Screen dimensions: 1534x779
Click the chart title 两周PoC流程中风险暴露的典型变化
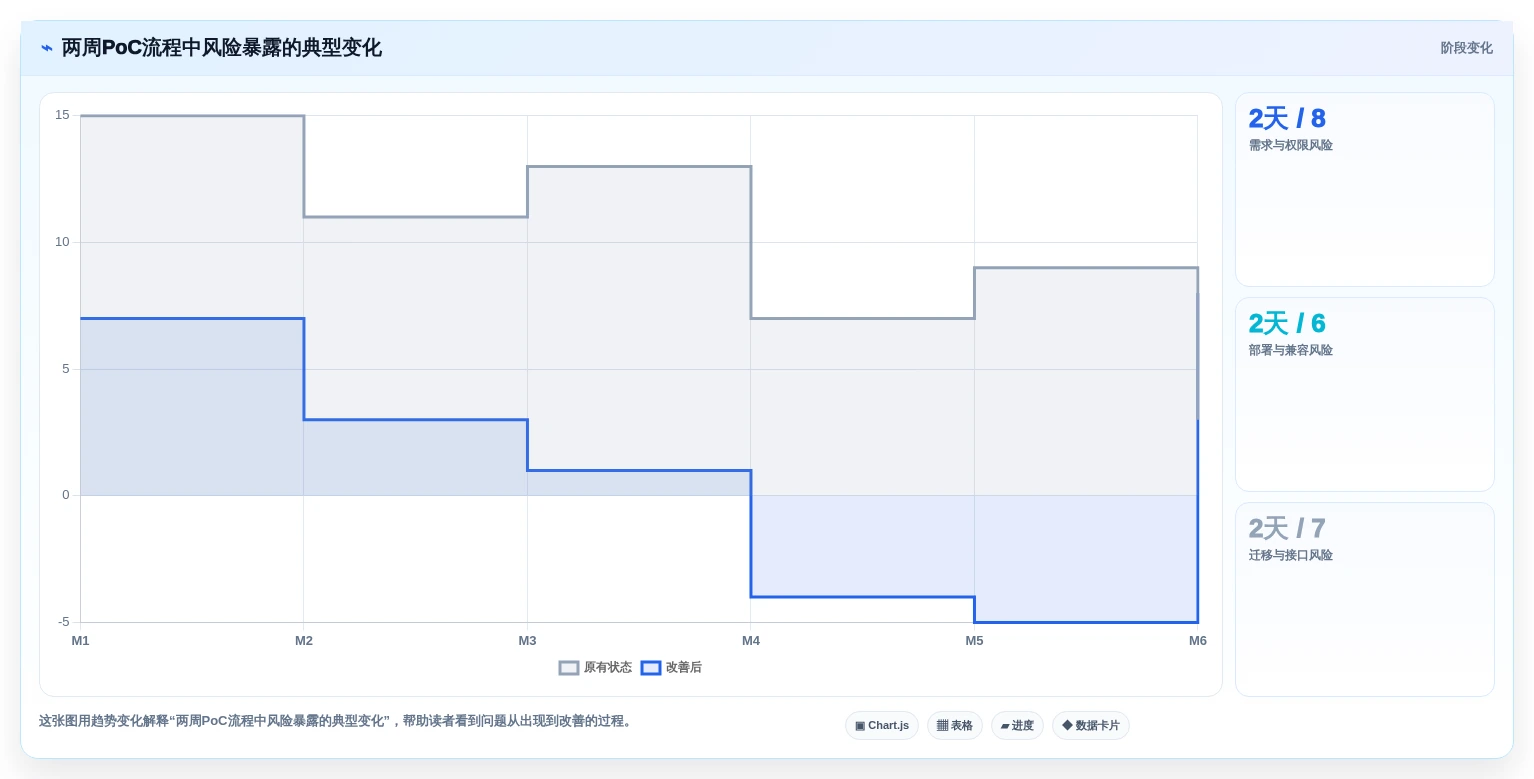pyautogui.click(x=221, y=48)
